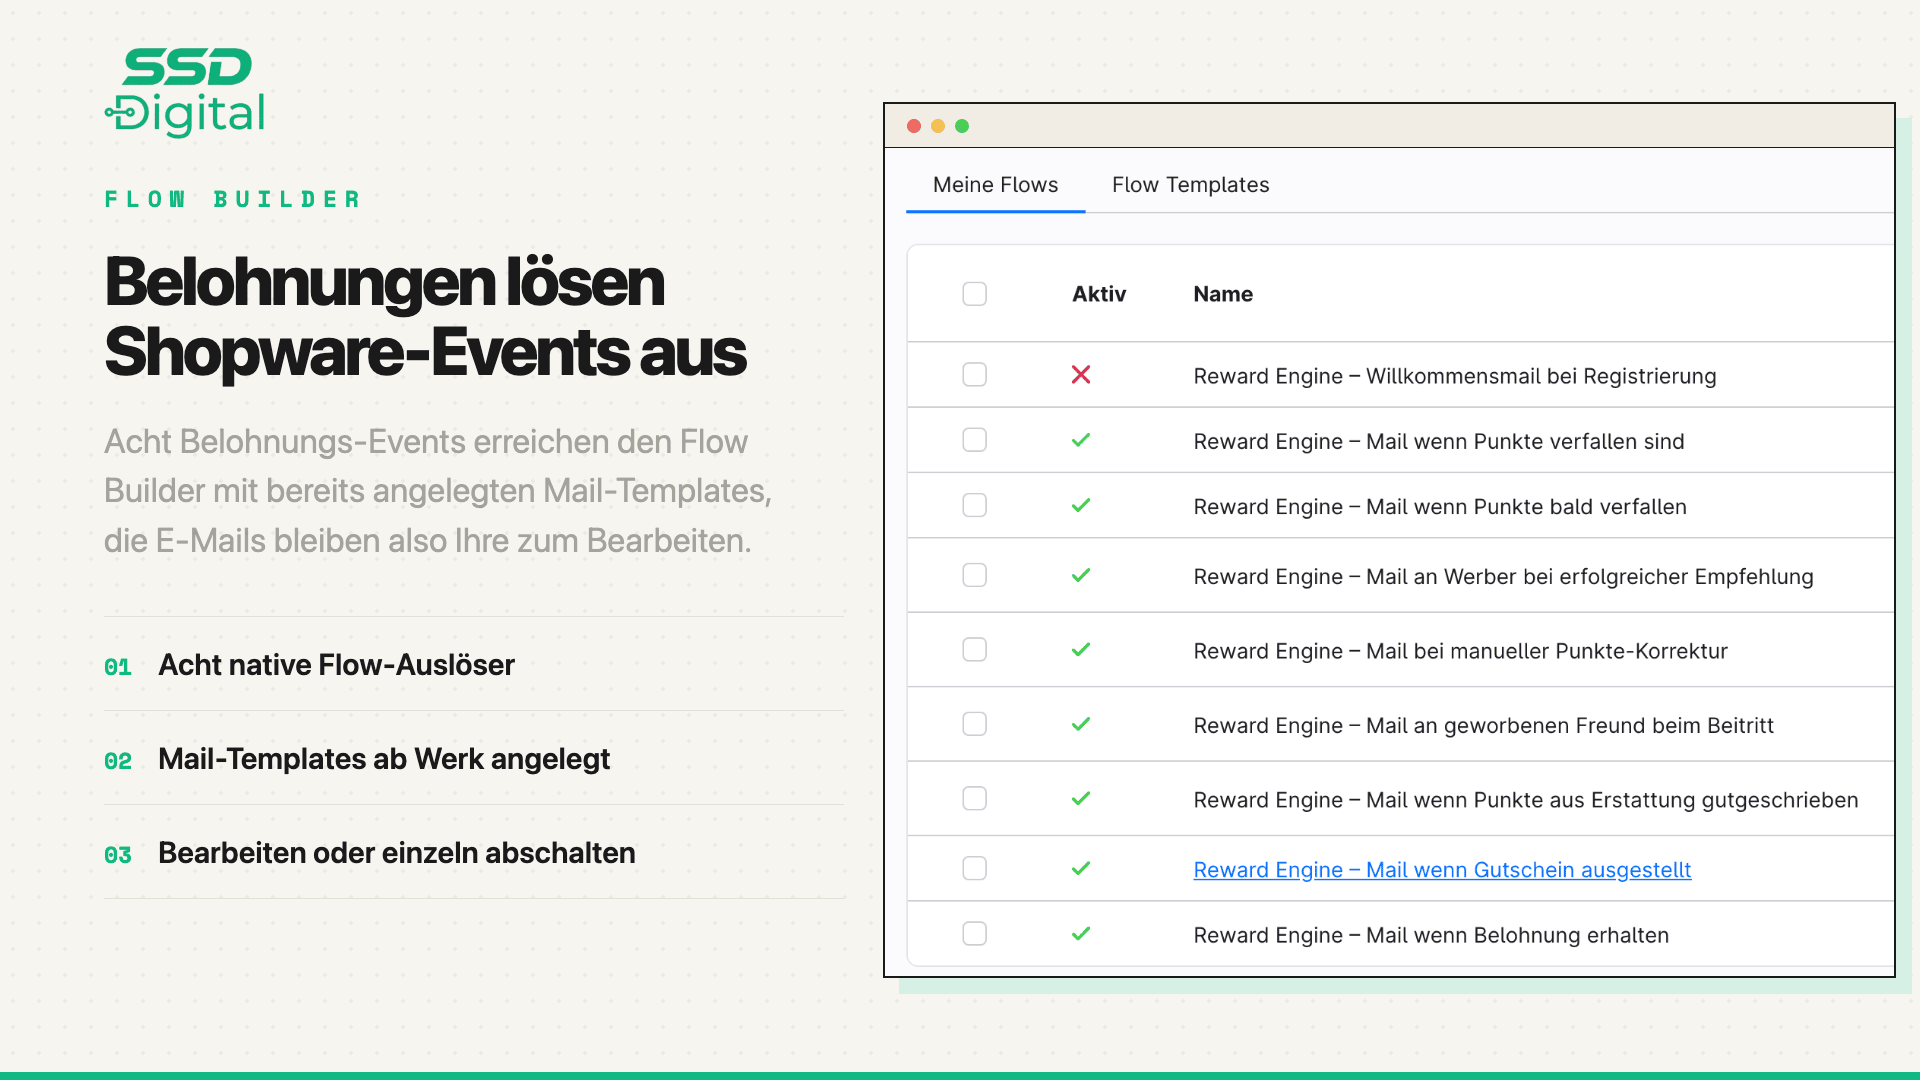
Task: Click the heading Belohnungen lösen Shopware-Events aus
Action: click(425, 317)
